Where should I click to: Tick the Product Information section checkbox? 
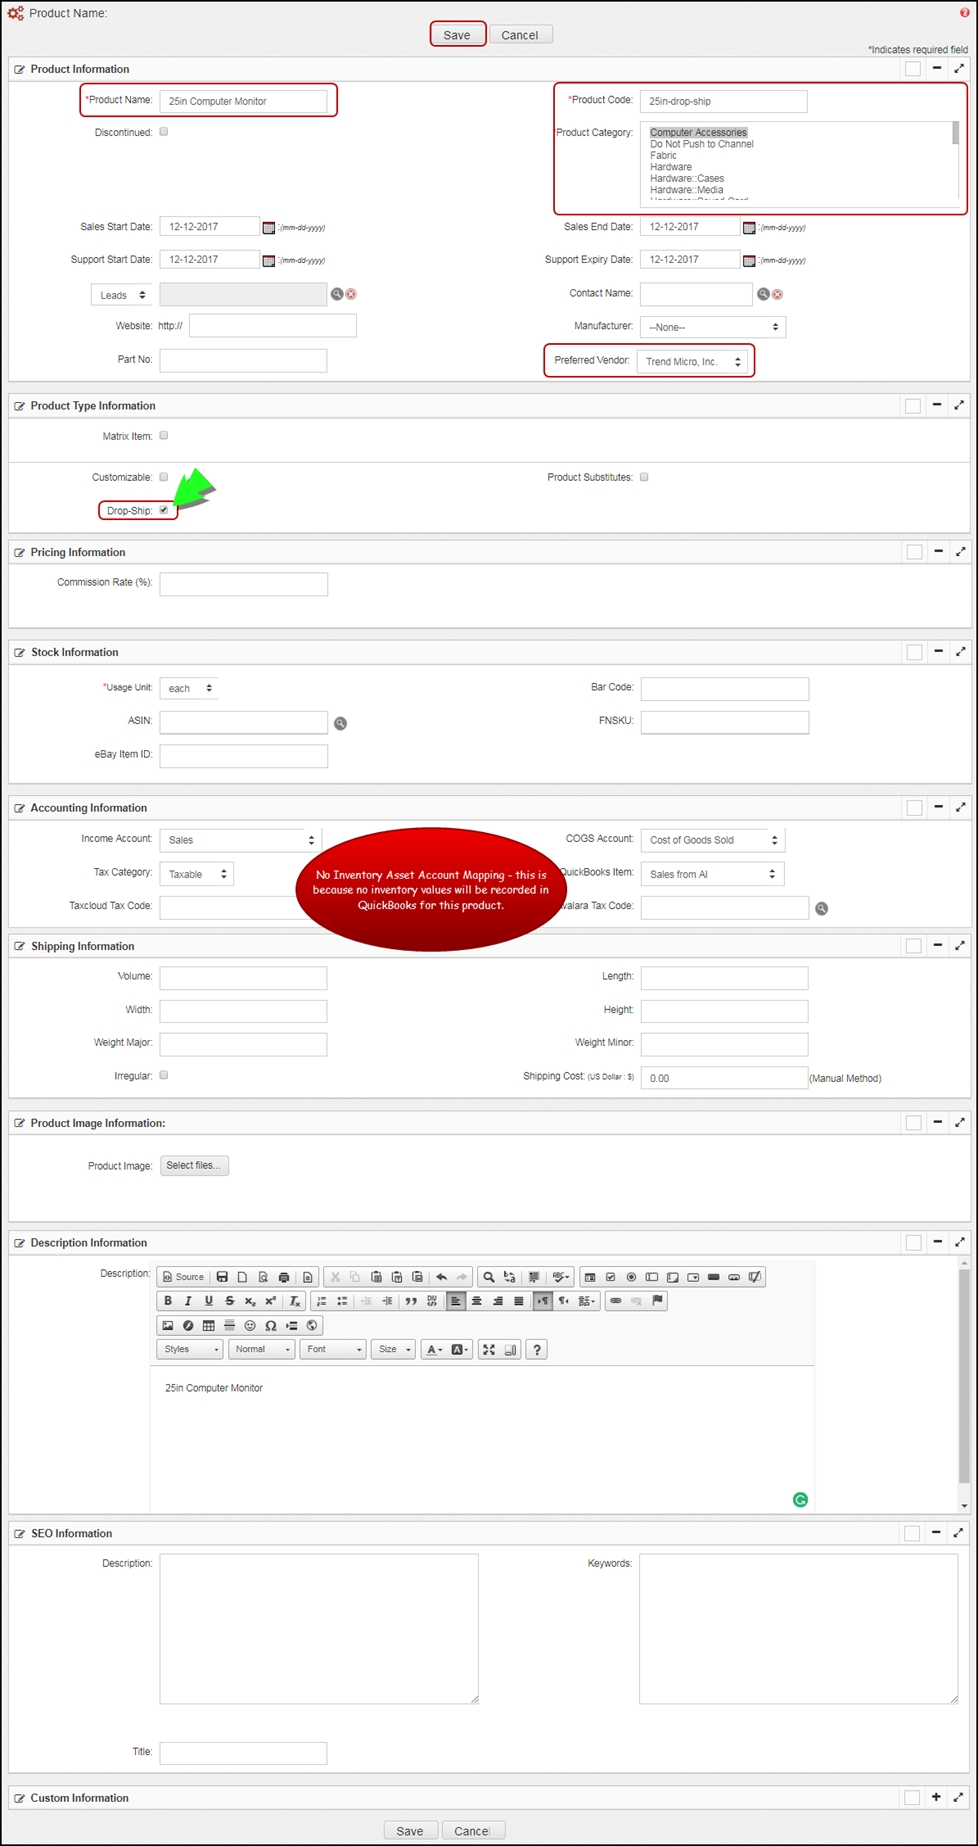(x=913, y=69)
